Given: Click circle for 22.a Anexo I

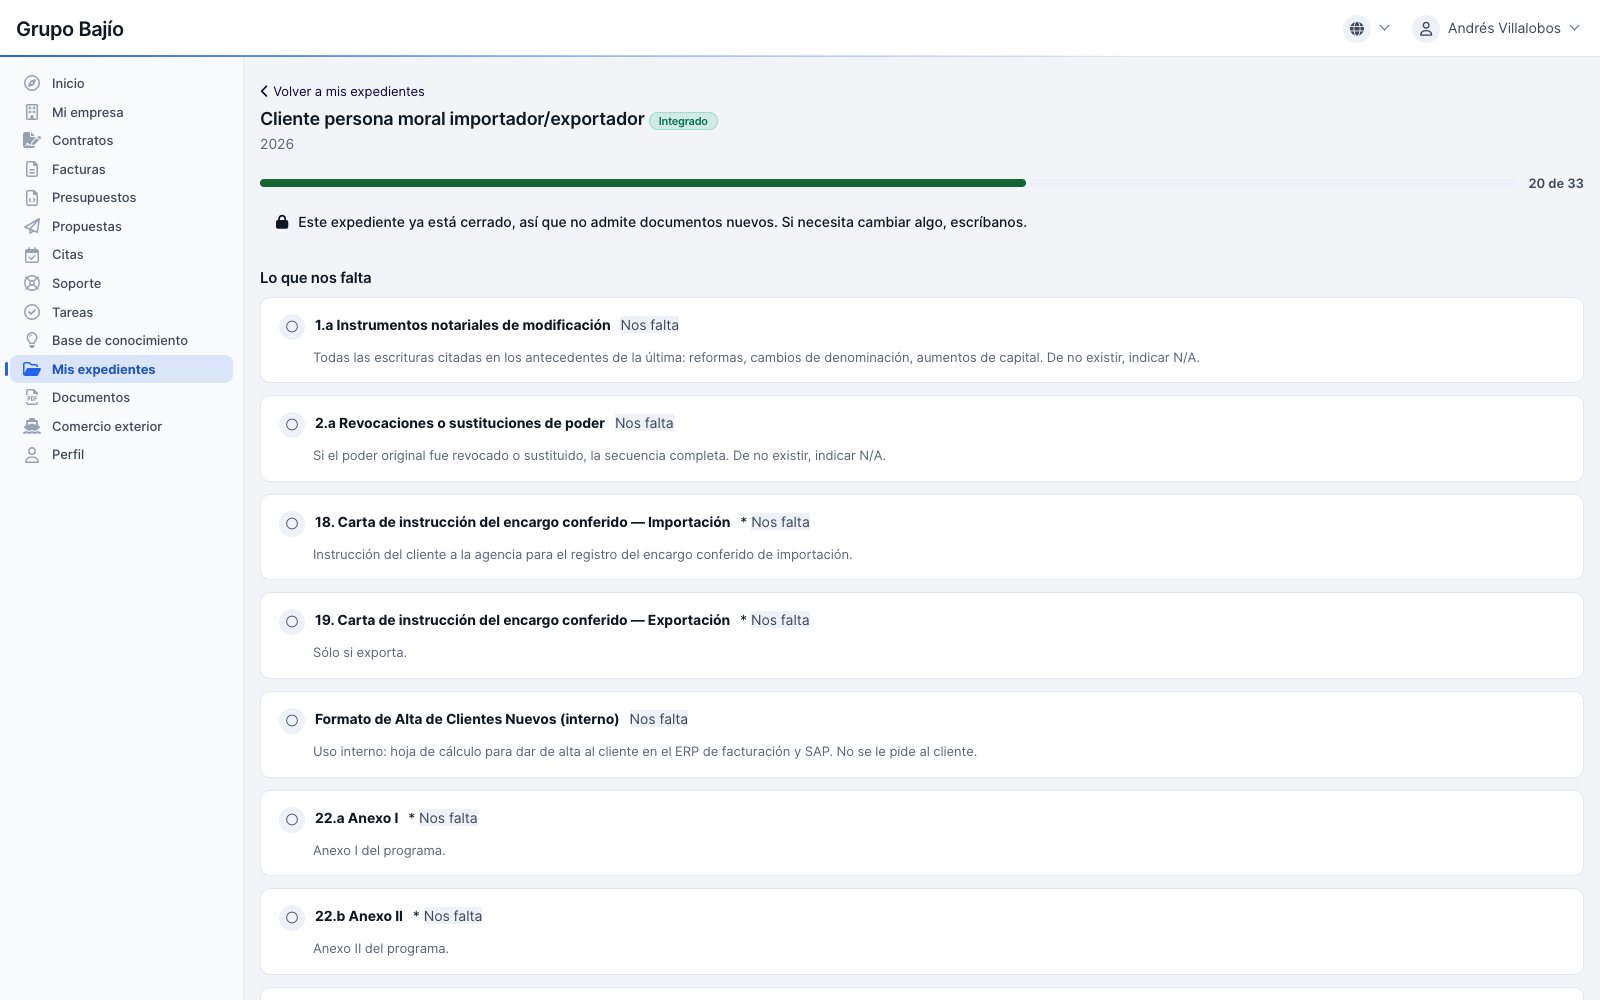Looking at the screenshot, I should coord(292,819).
